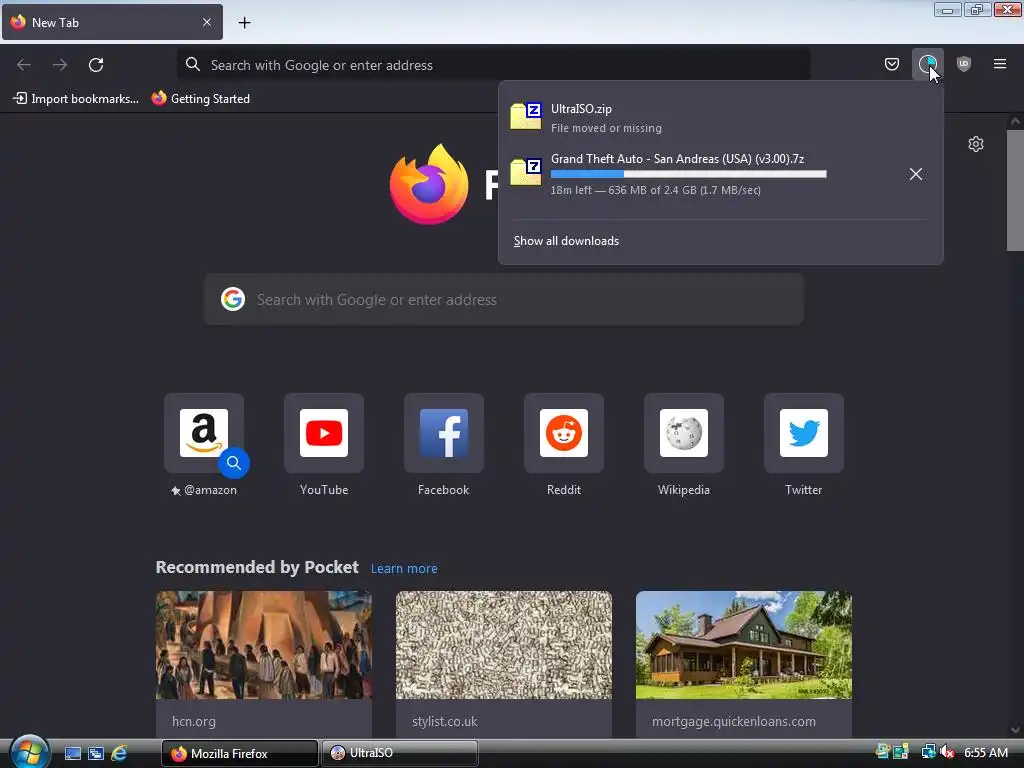Click the taskbar clock showing 6:55 AM
This screenshot has width=1024, height=768.
985,753
